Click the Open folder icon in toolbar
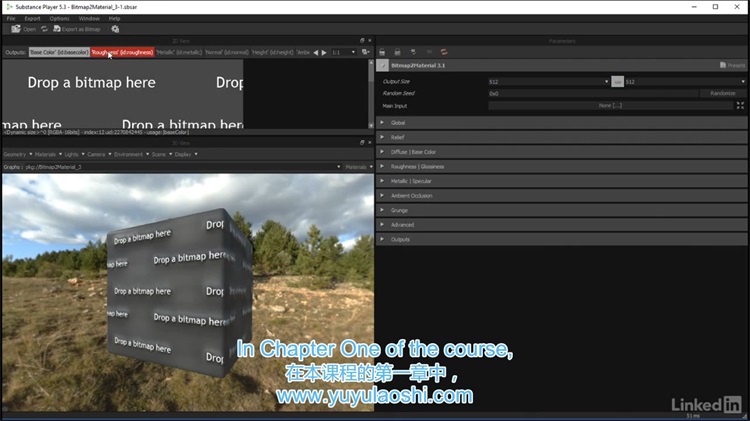The height and width of the screenshot is (421, 750). point(16,29)
